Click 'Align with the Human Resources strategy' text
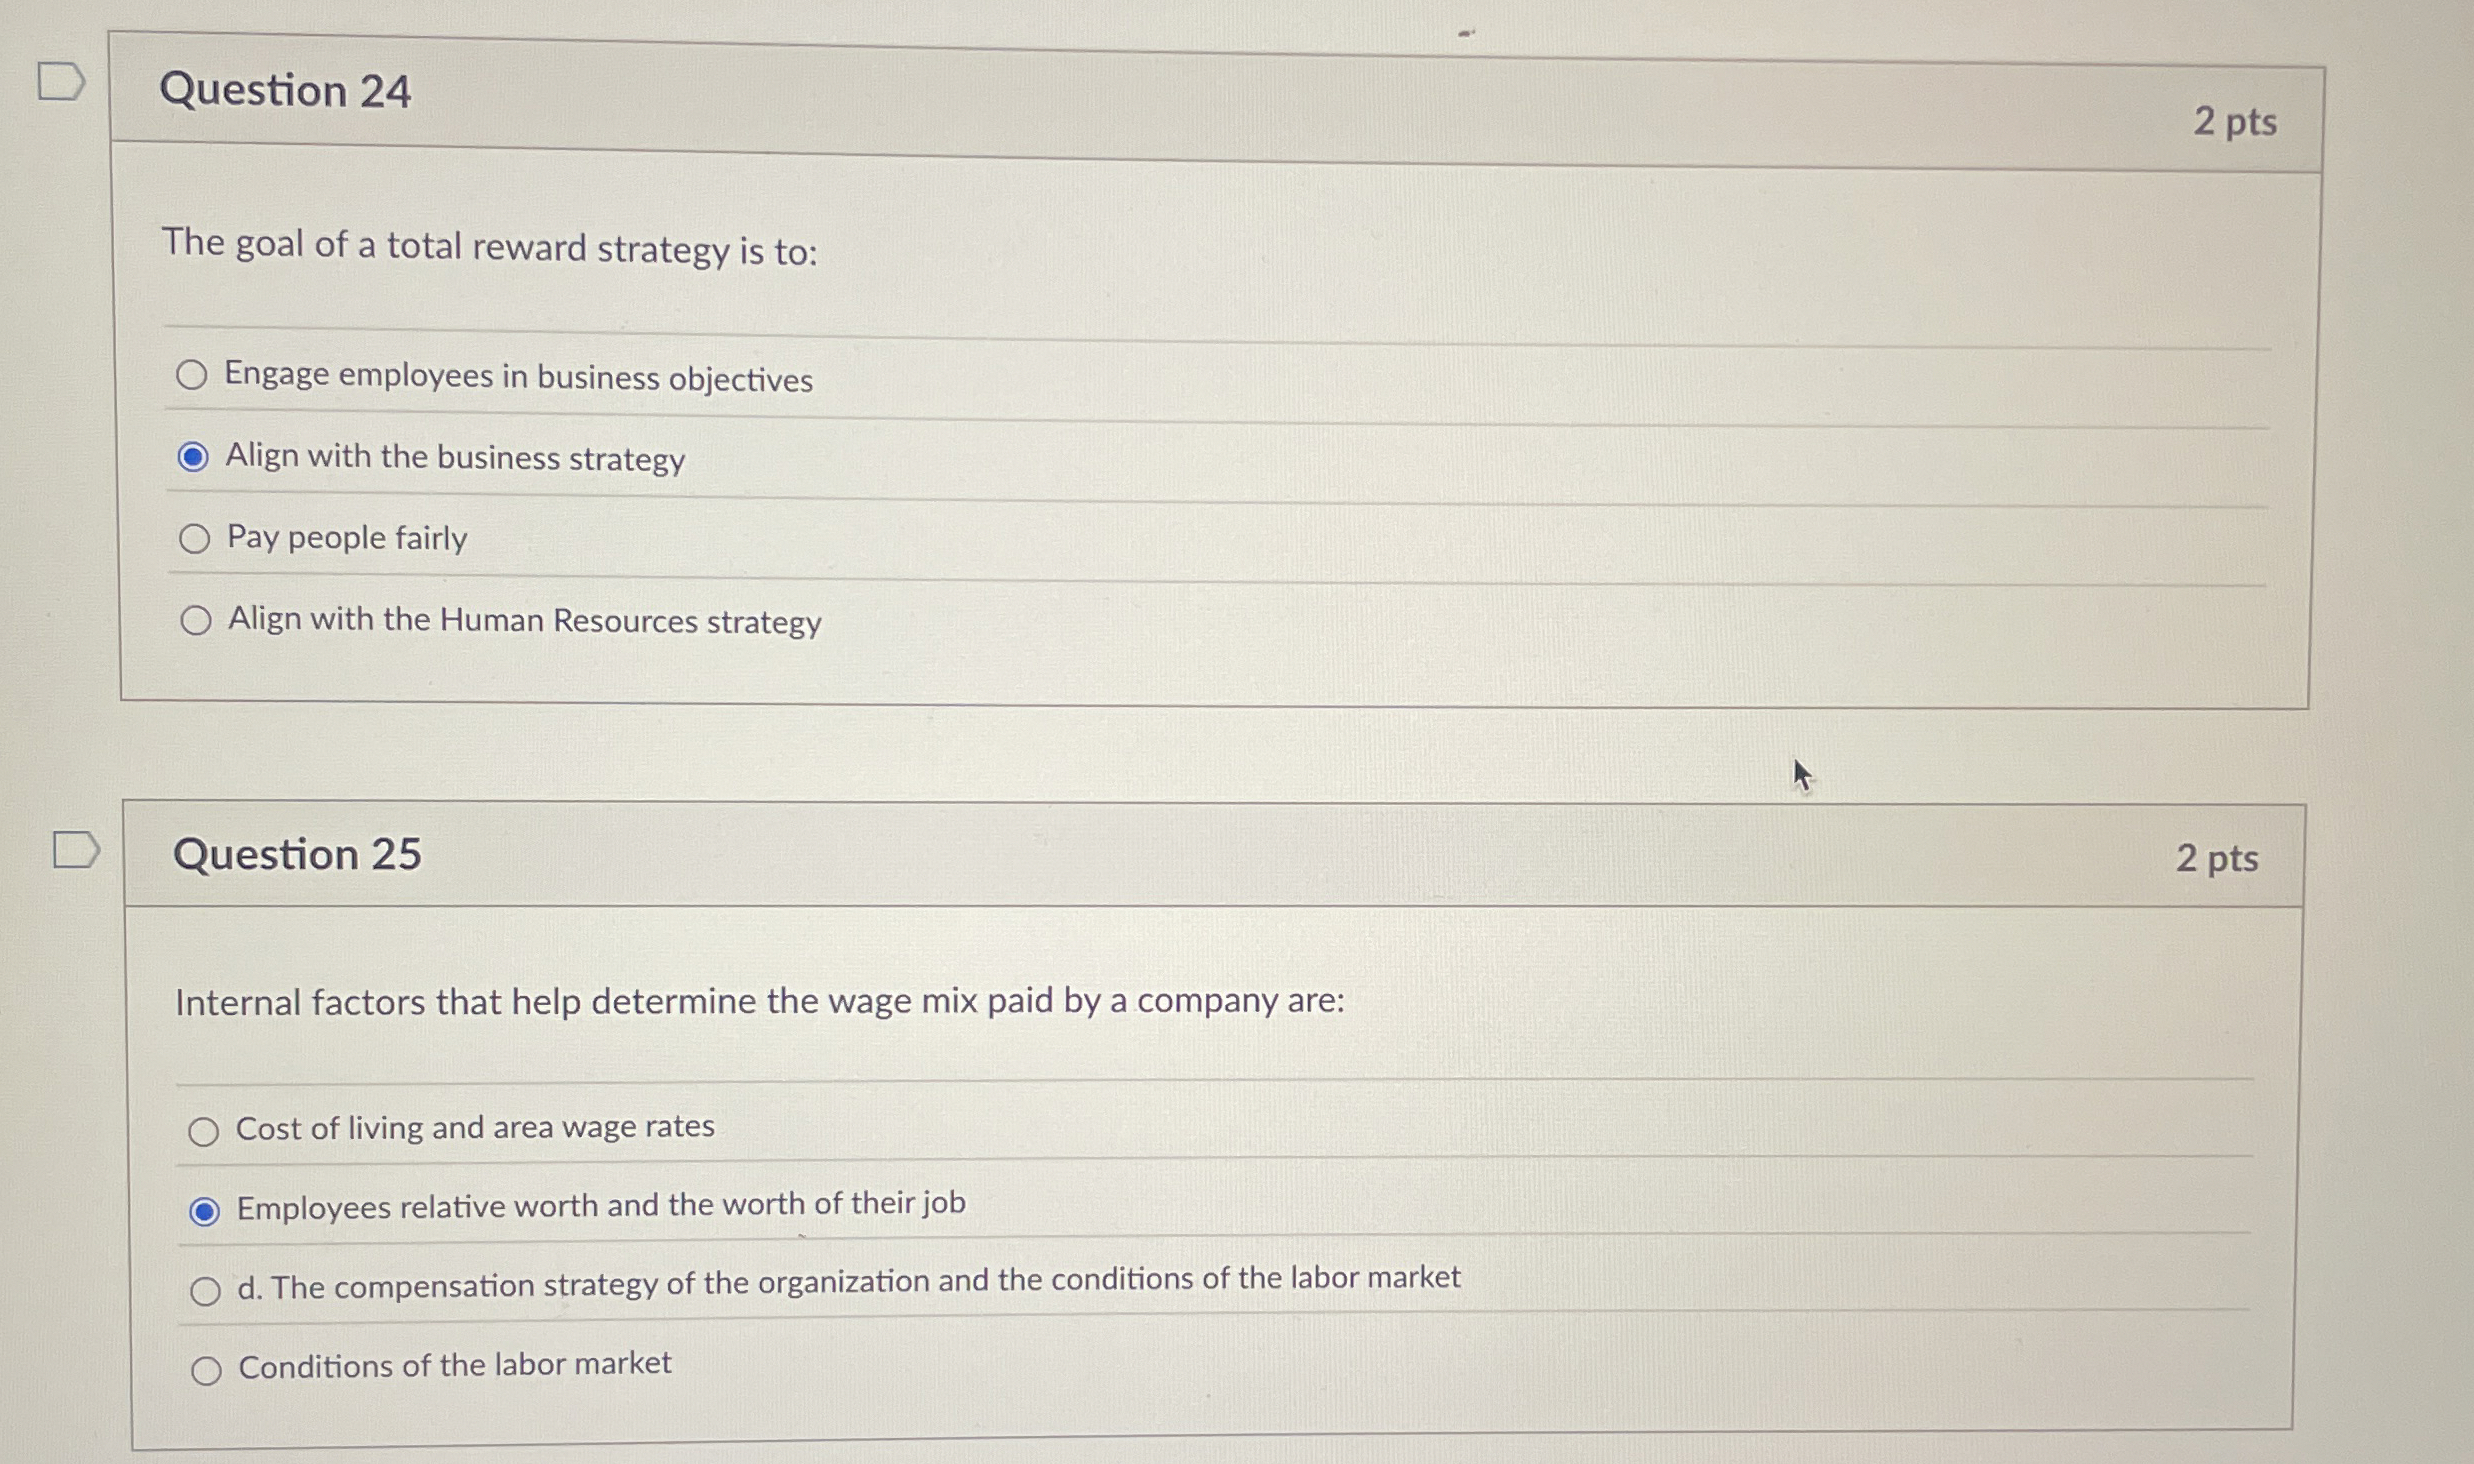 coord(524,620)
